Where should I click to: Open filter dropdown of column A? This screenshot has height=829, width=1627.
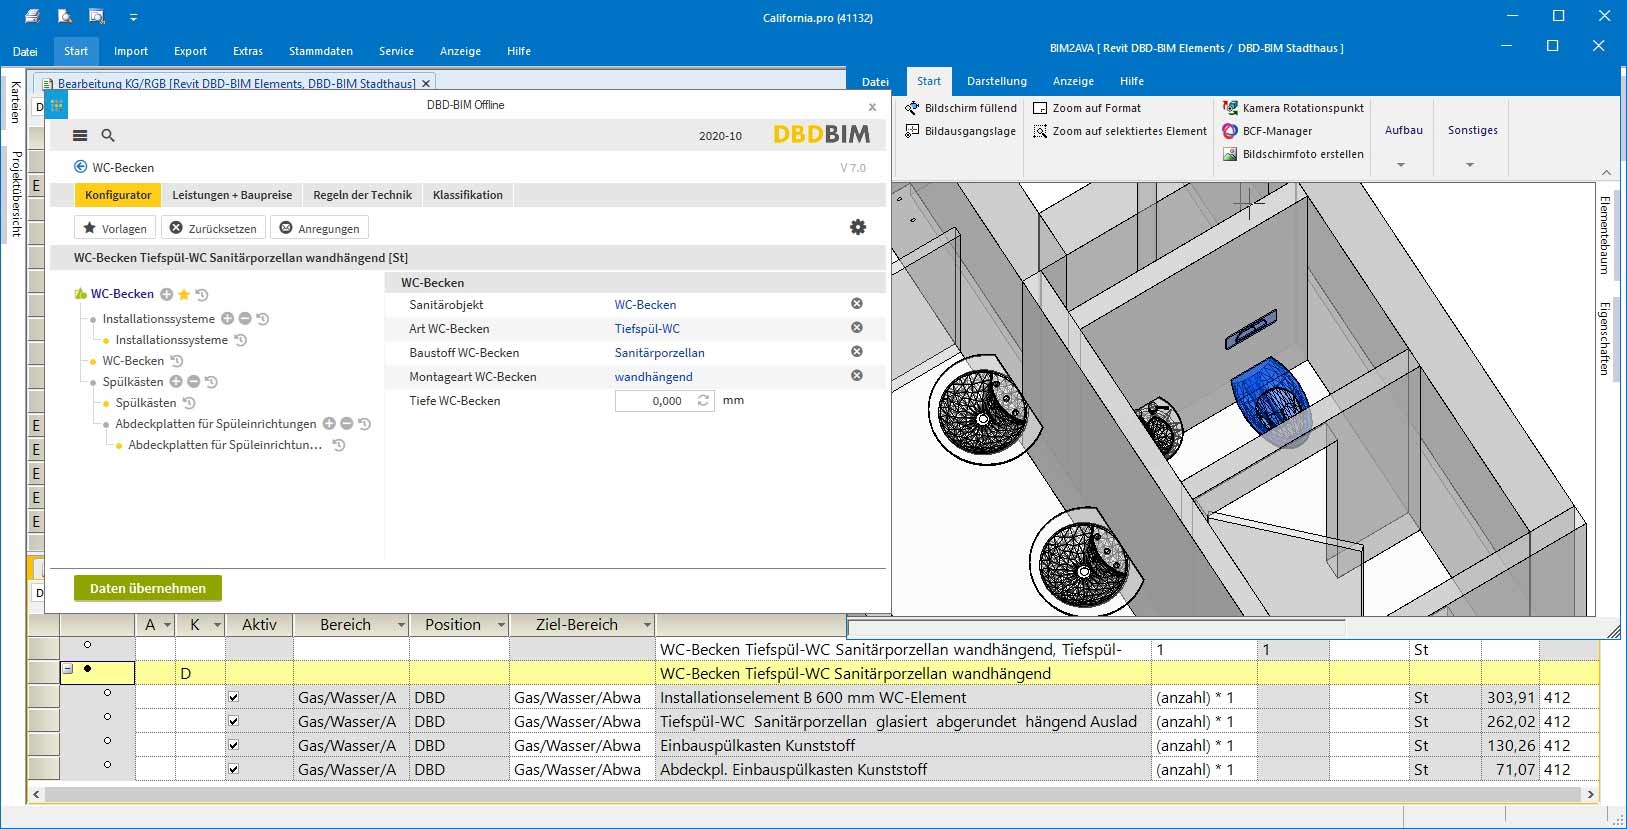pyautogui.click(x=167, y=625)
